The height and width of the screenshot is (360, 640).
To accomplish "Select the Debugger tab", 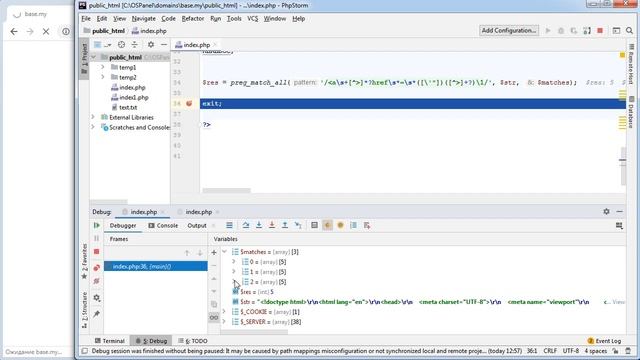I will click(x=123, y=226).
